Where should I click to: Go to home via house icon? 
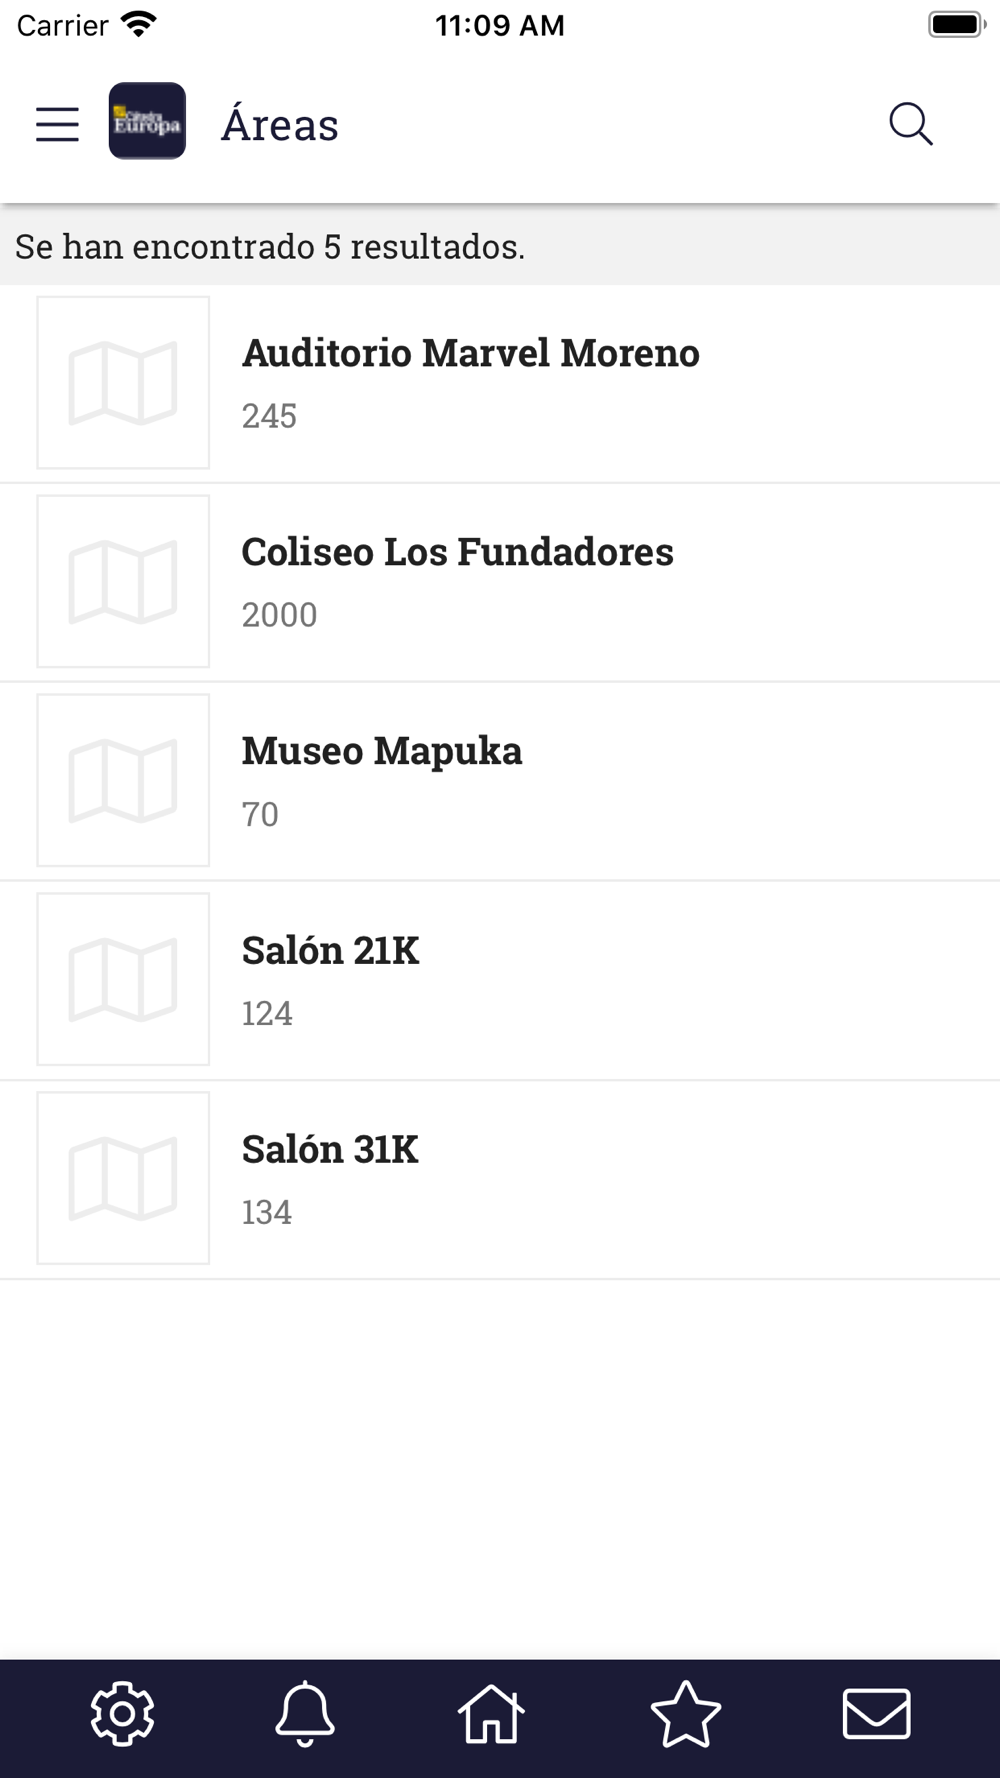491,1714
